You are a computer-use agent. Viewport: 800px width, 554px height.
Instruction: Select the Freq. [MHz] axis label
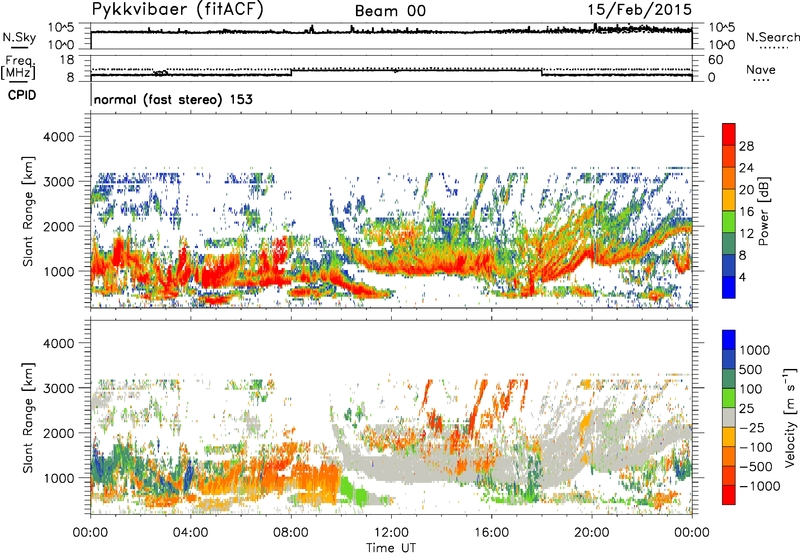pos(19,68)
